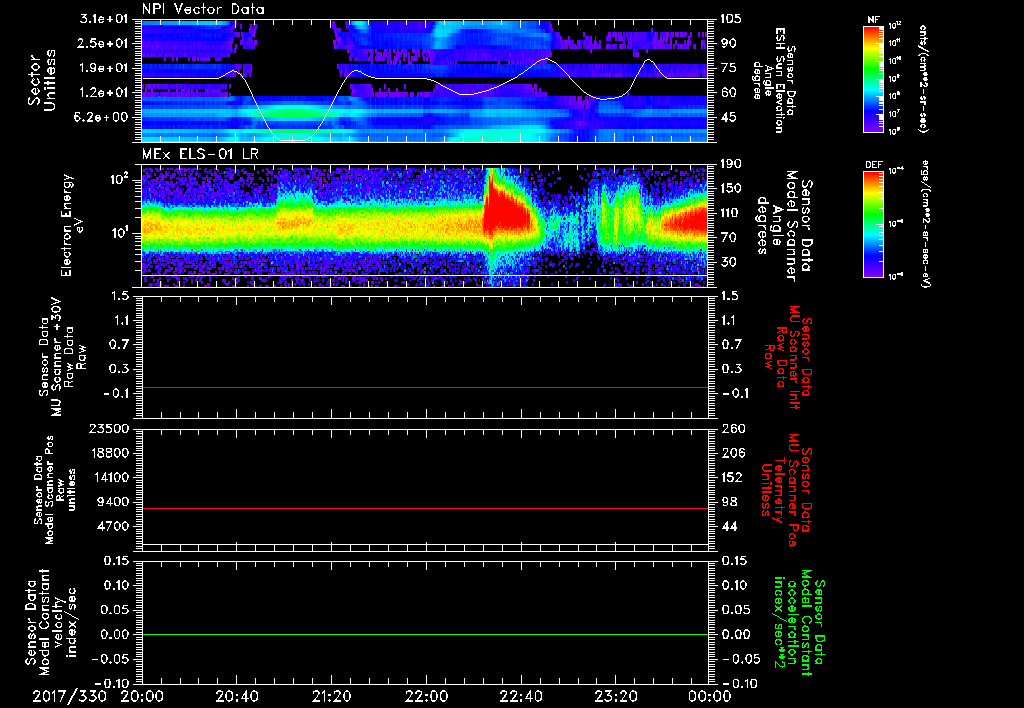Viewport: 1024px width, 708px height.
Task: Click the 4700 scanner position axis value
Action: point(113,526)
